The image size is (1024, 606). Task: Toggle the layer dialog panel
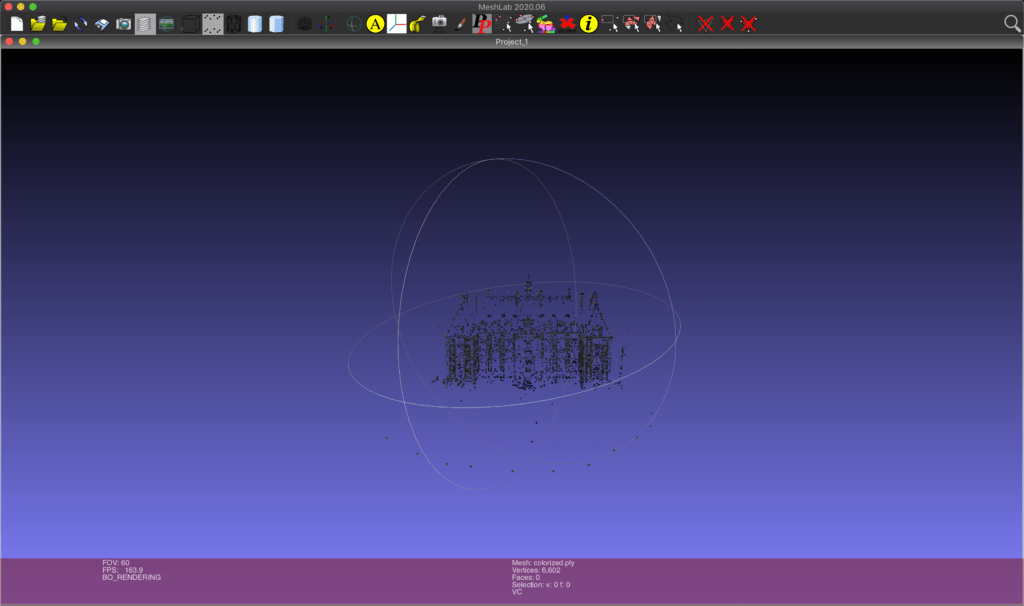click(145, 24)
